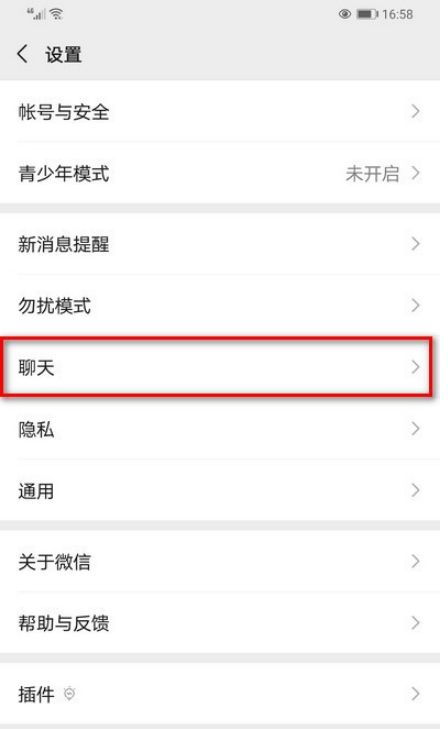Tap the badge icon next to 插件
Image resolution: width=448 pixels, height=729 pixels.
click(69, 694)
